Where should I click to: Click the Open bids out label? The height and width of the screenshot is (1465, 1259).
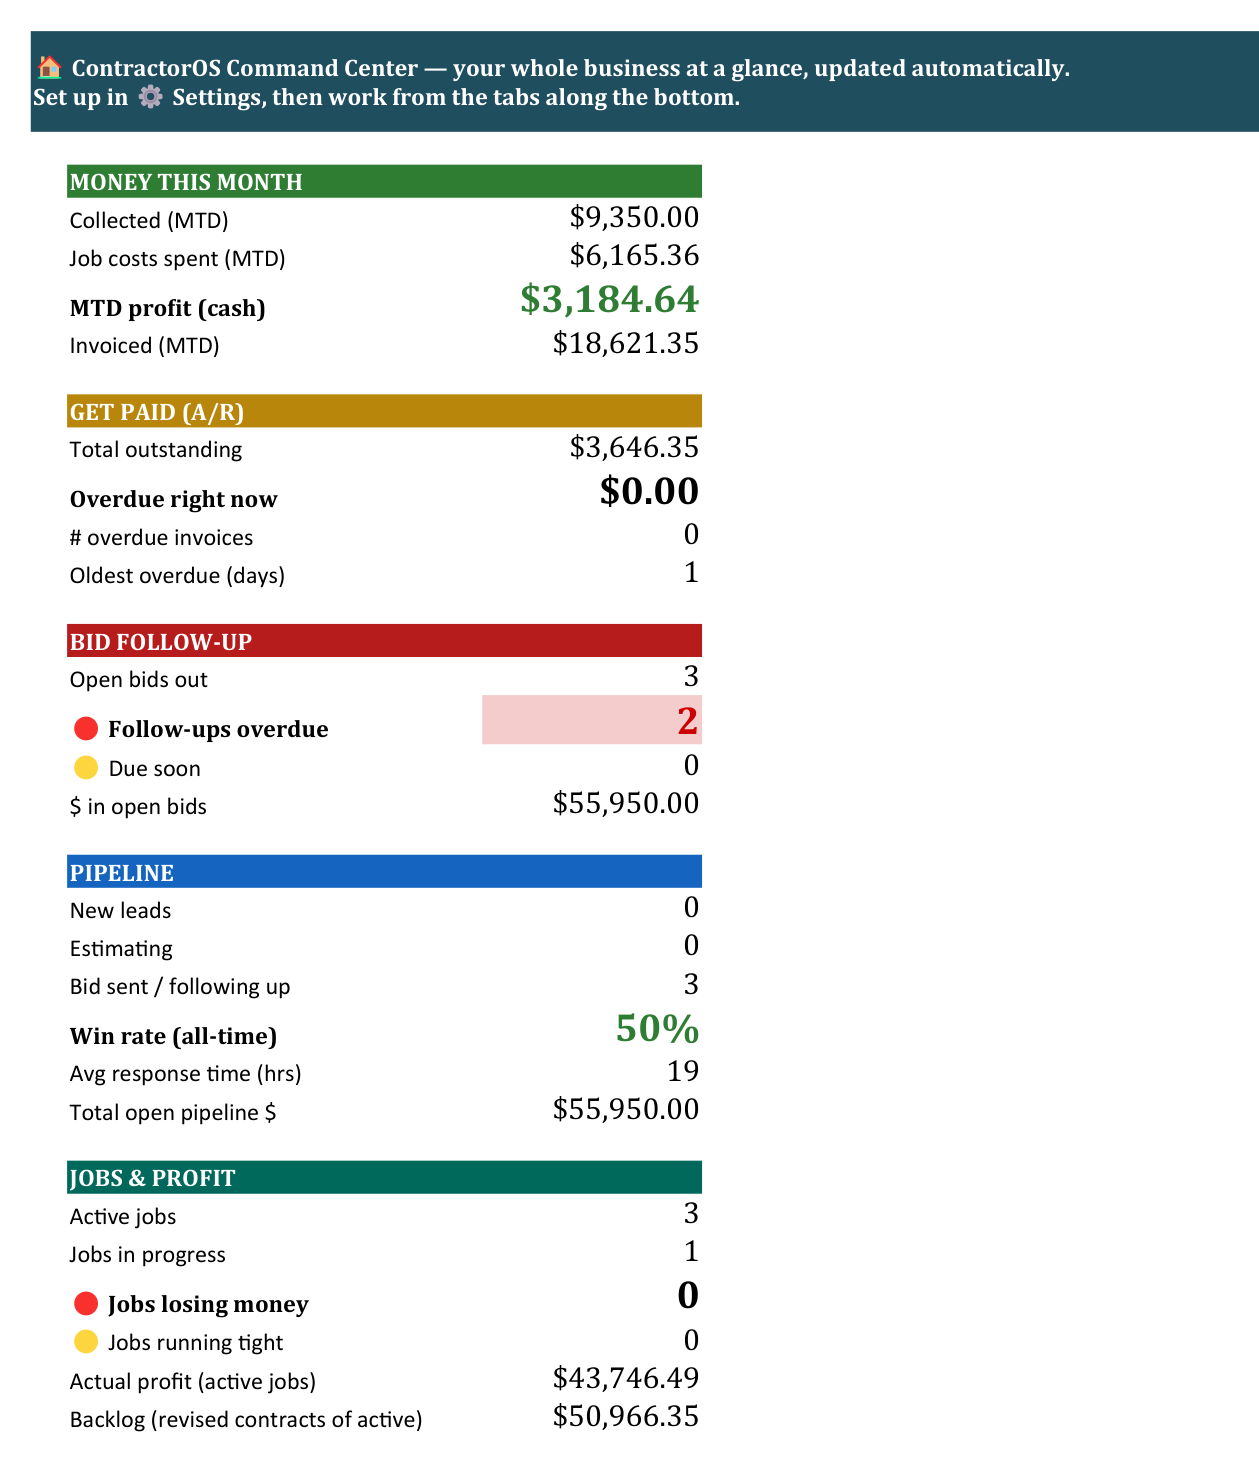[x=138, y=680]
